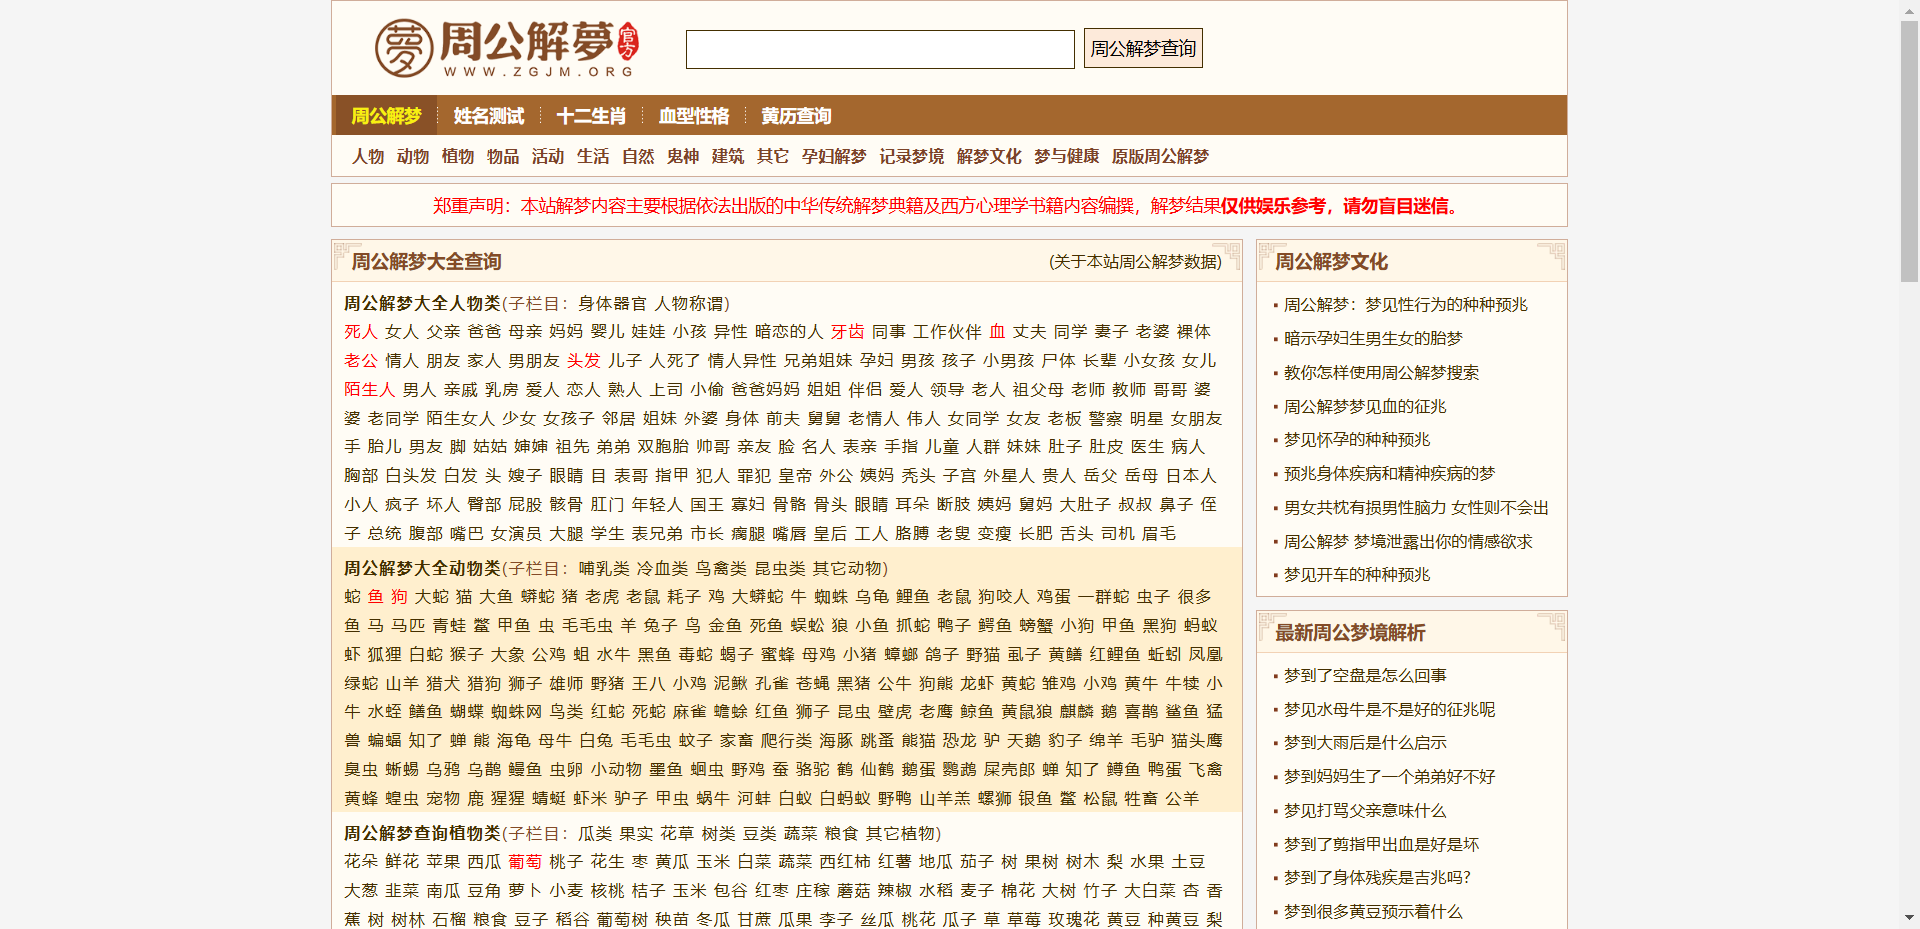The width and height of the screenshot is (1920, 929).
Task: Open 梦见怀孕的种种预兆 article
Action: [1358, 439]
